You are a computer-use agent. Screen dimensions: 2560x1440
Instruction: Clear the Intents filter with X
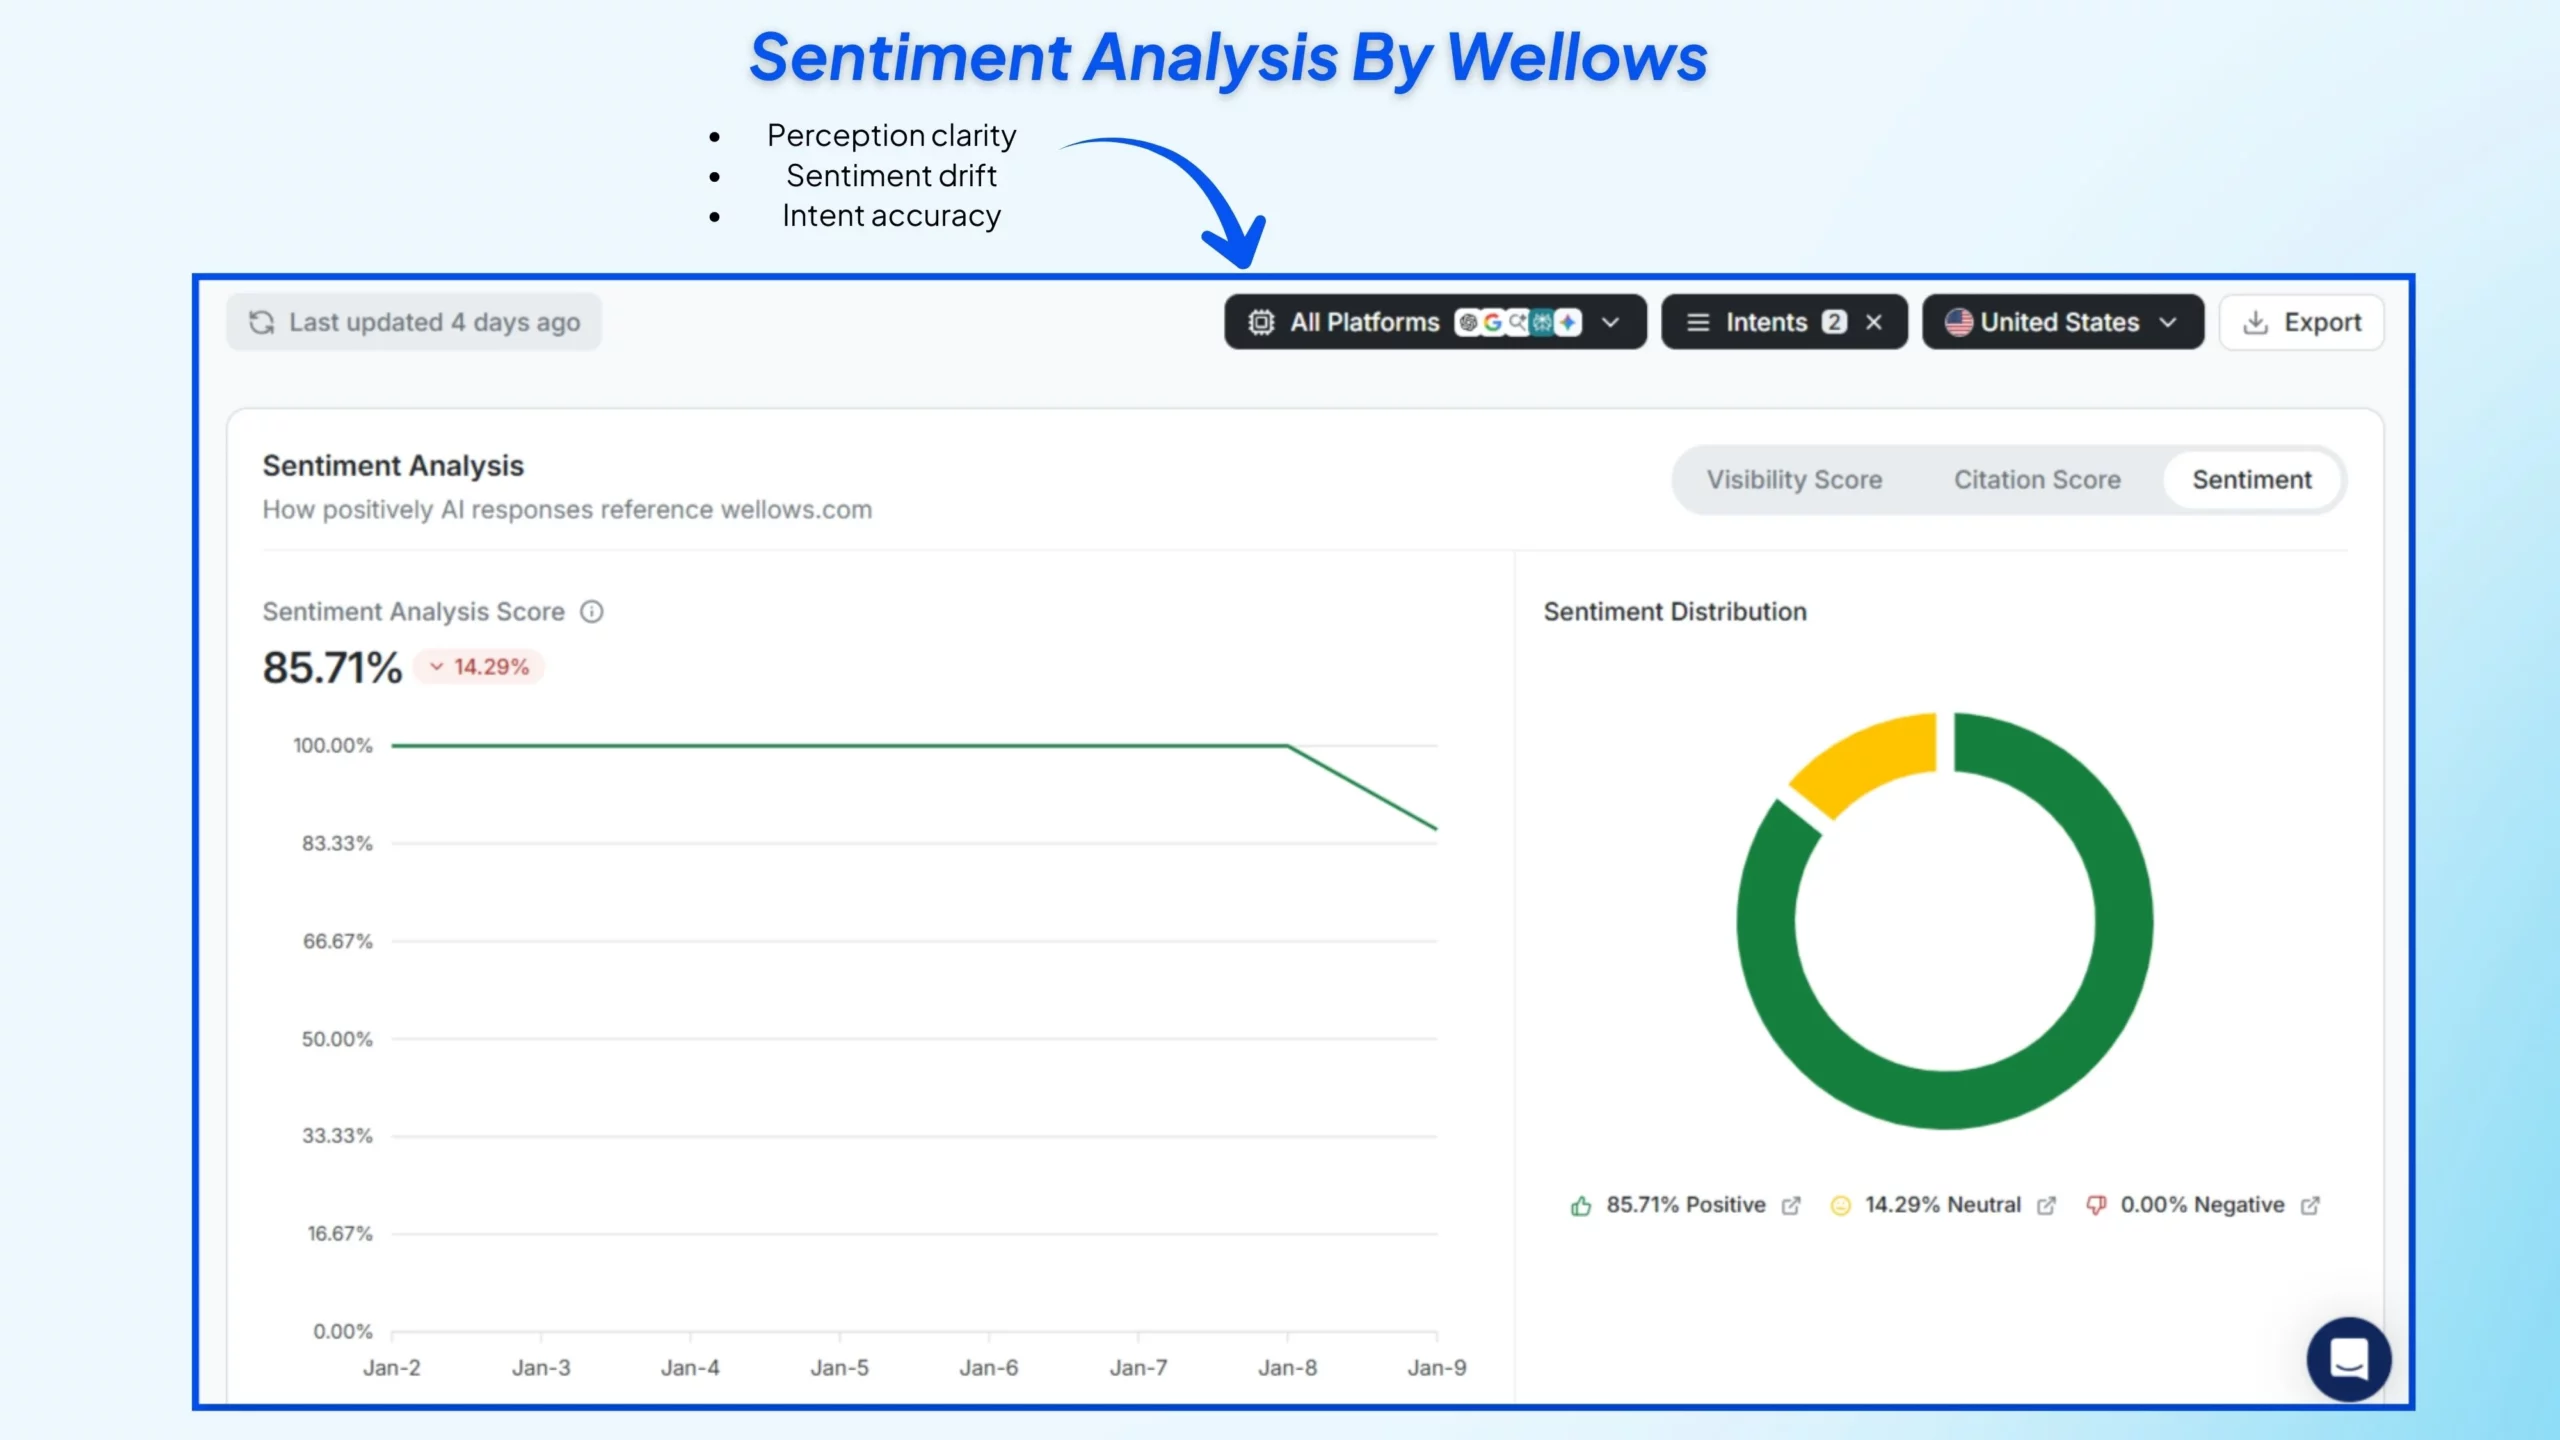point(1874,322)
